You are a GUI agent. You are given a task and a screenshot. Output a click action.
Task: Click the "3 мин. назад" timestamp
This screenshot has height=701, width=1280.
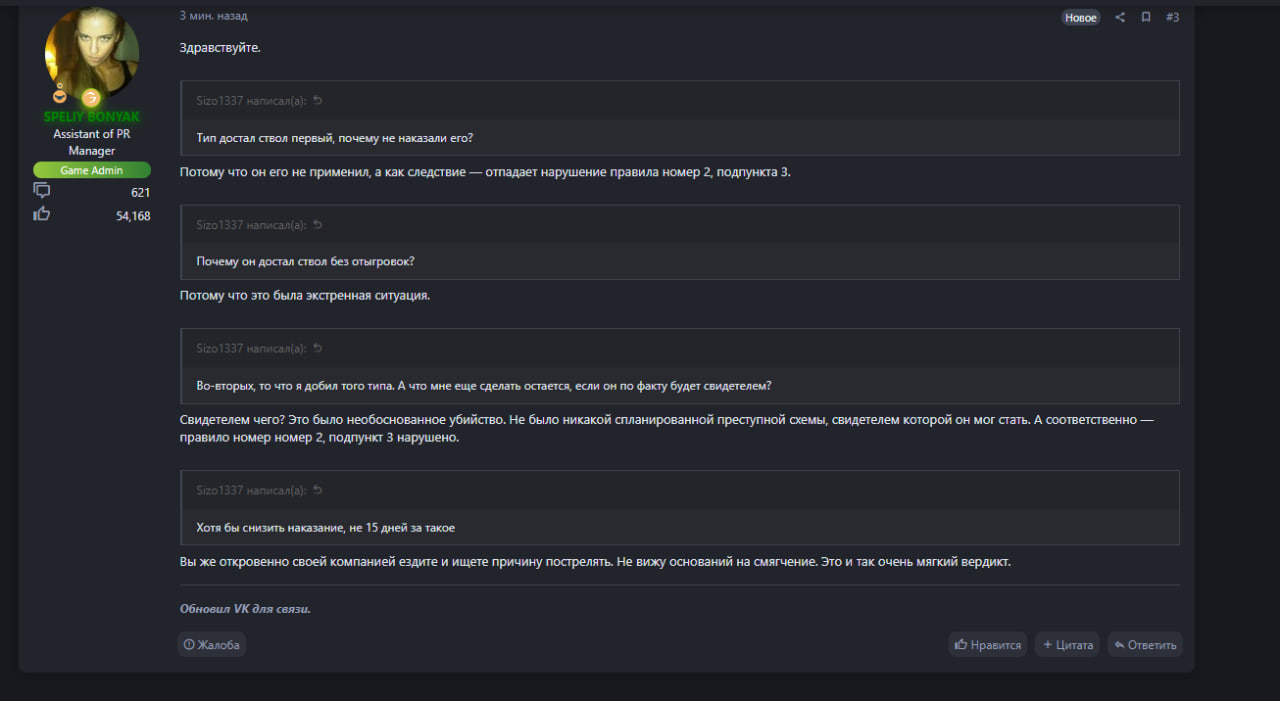coord(213,16)
